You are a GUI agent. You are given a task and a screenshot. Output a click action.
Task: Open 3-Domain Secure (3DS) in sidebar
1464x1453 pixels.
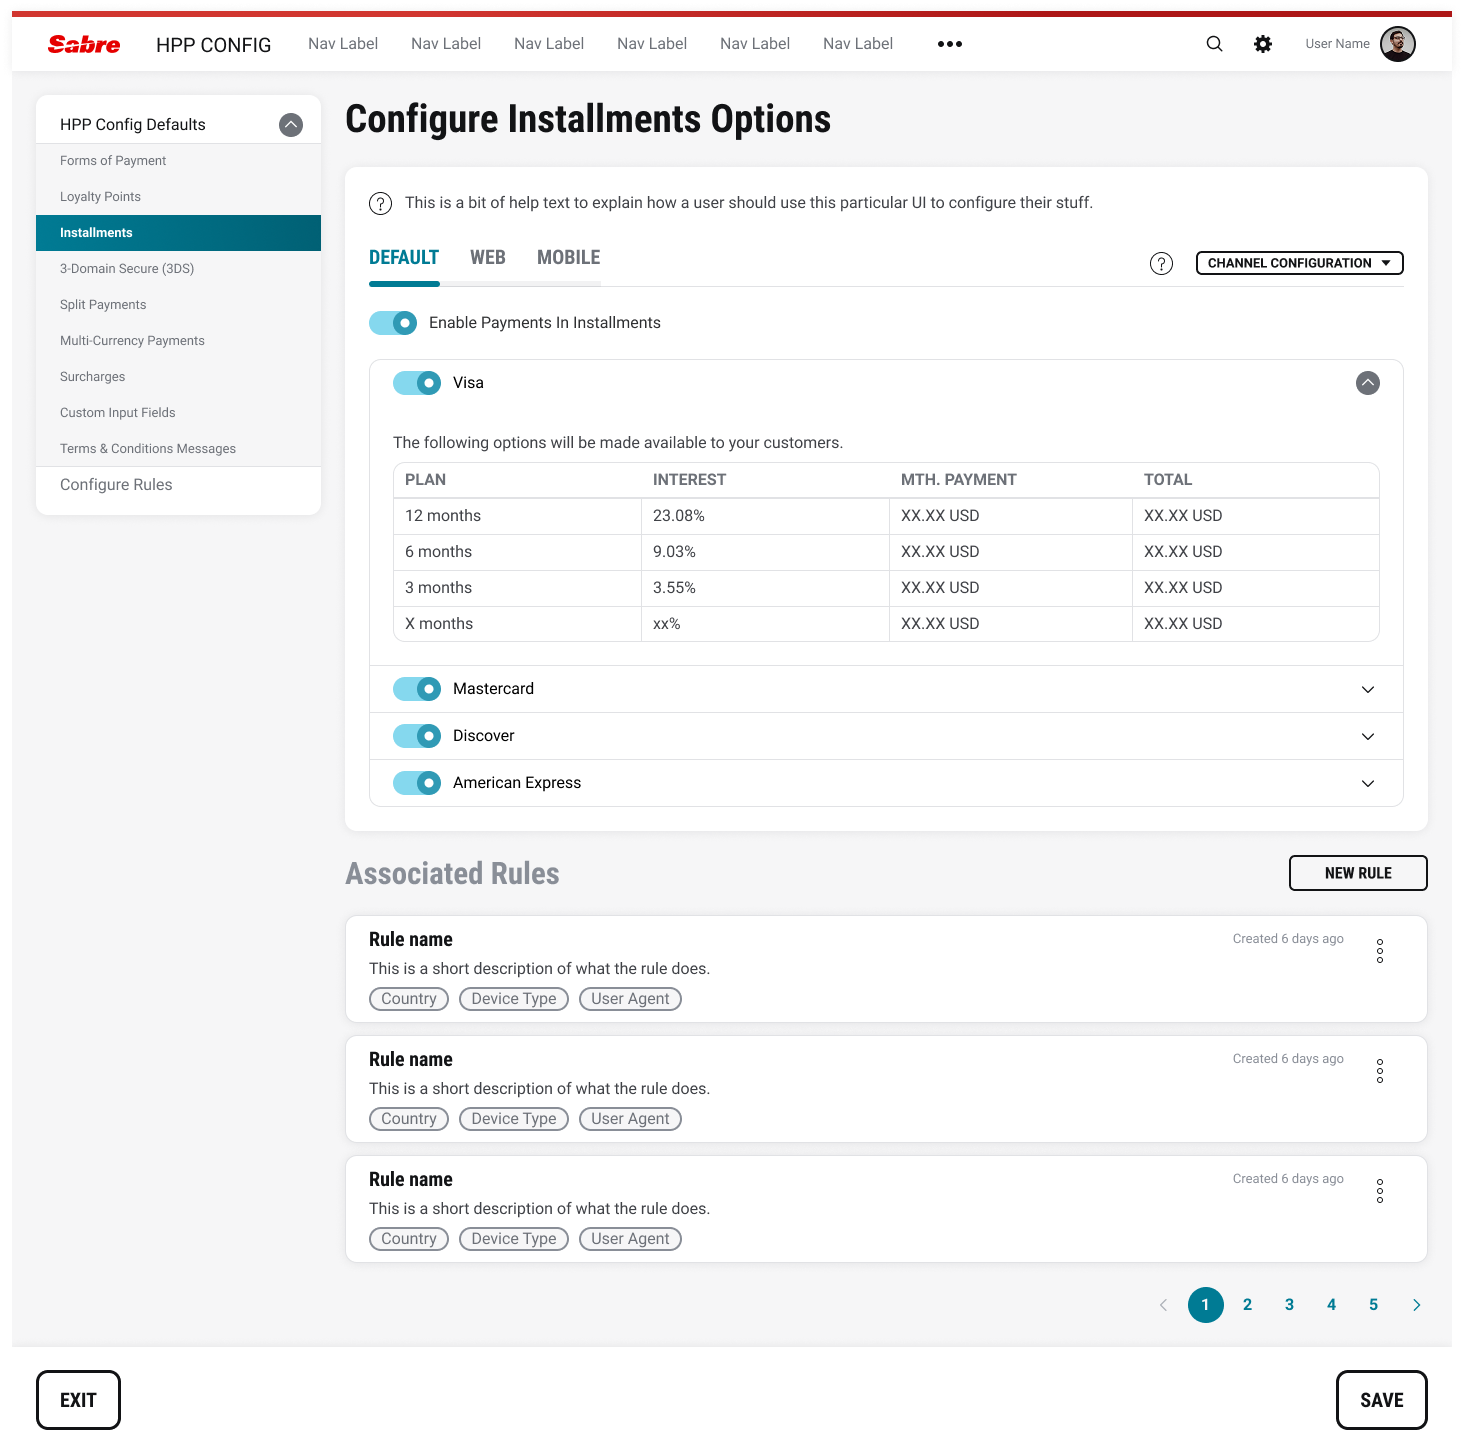pos(178,269)
